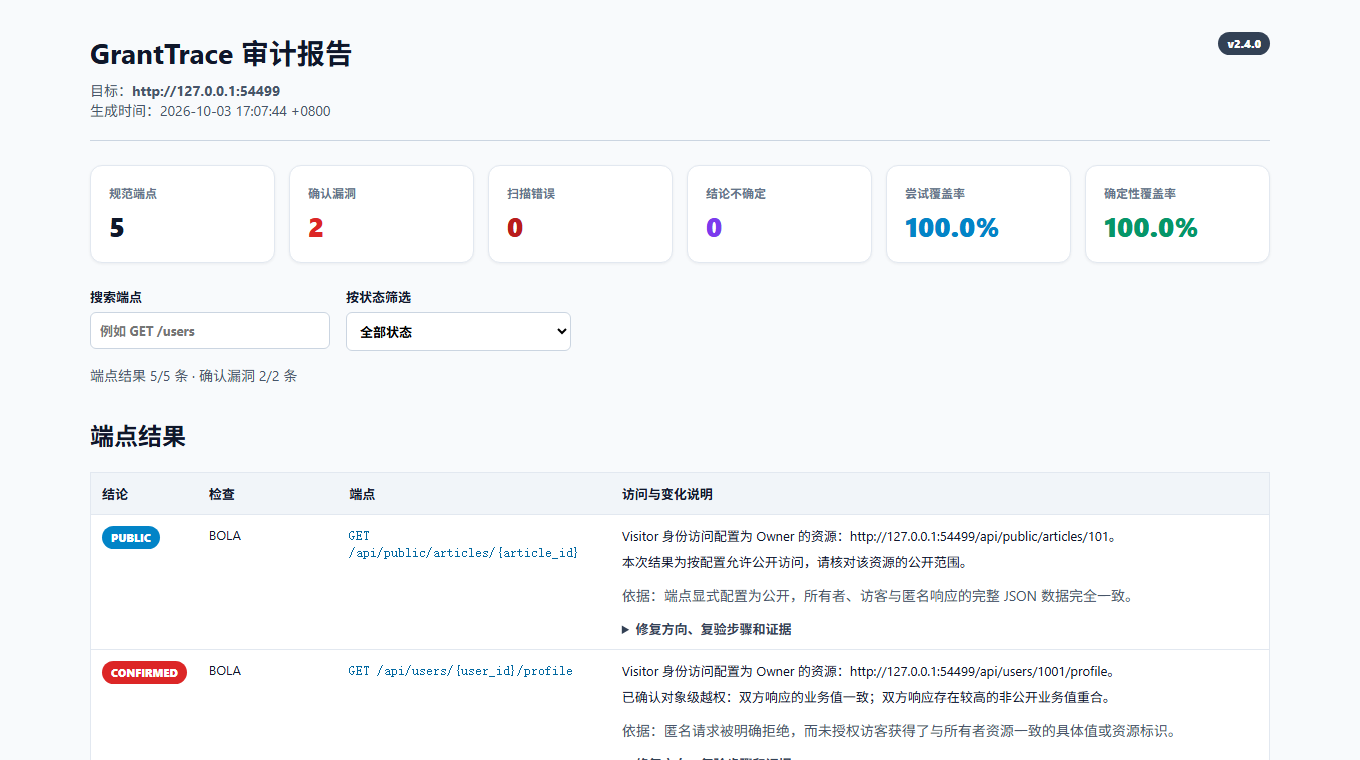Click the 检查 column header
The image size is (1360, 760).
[x=222, y=494]
